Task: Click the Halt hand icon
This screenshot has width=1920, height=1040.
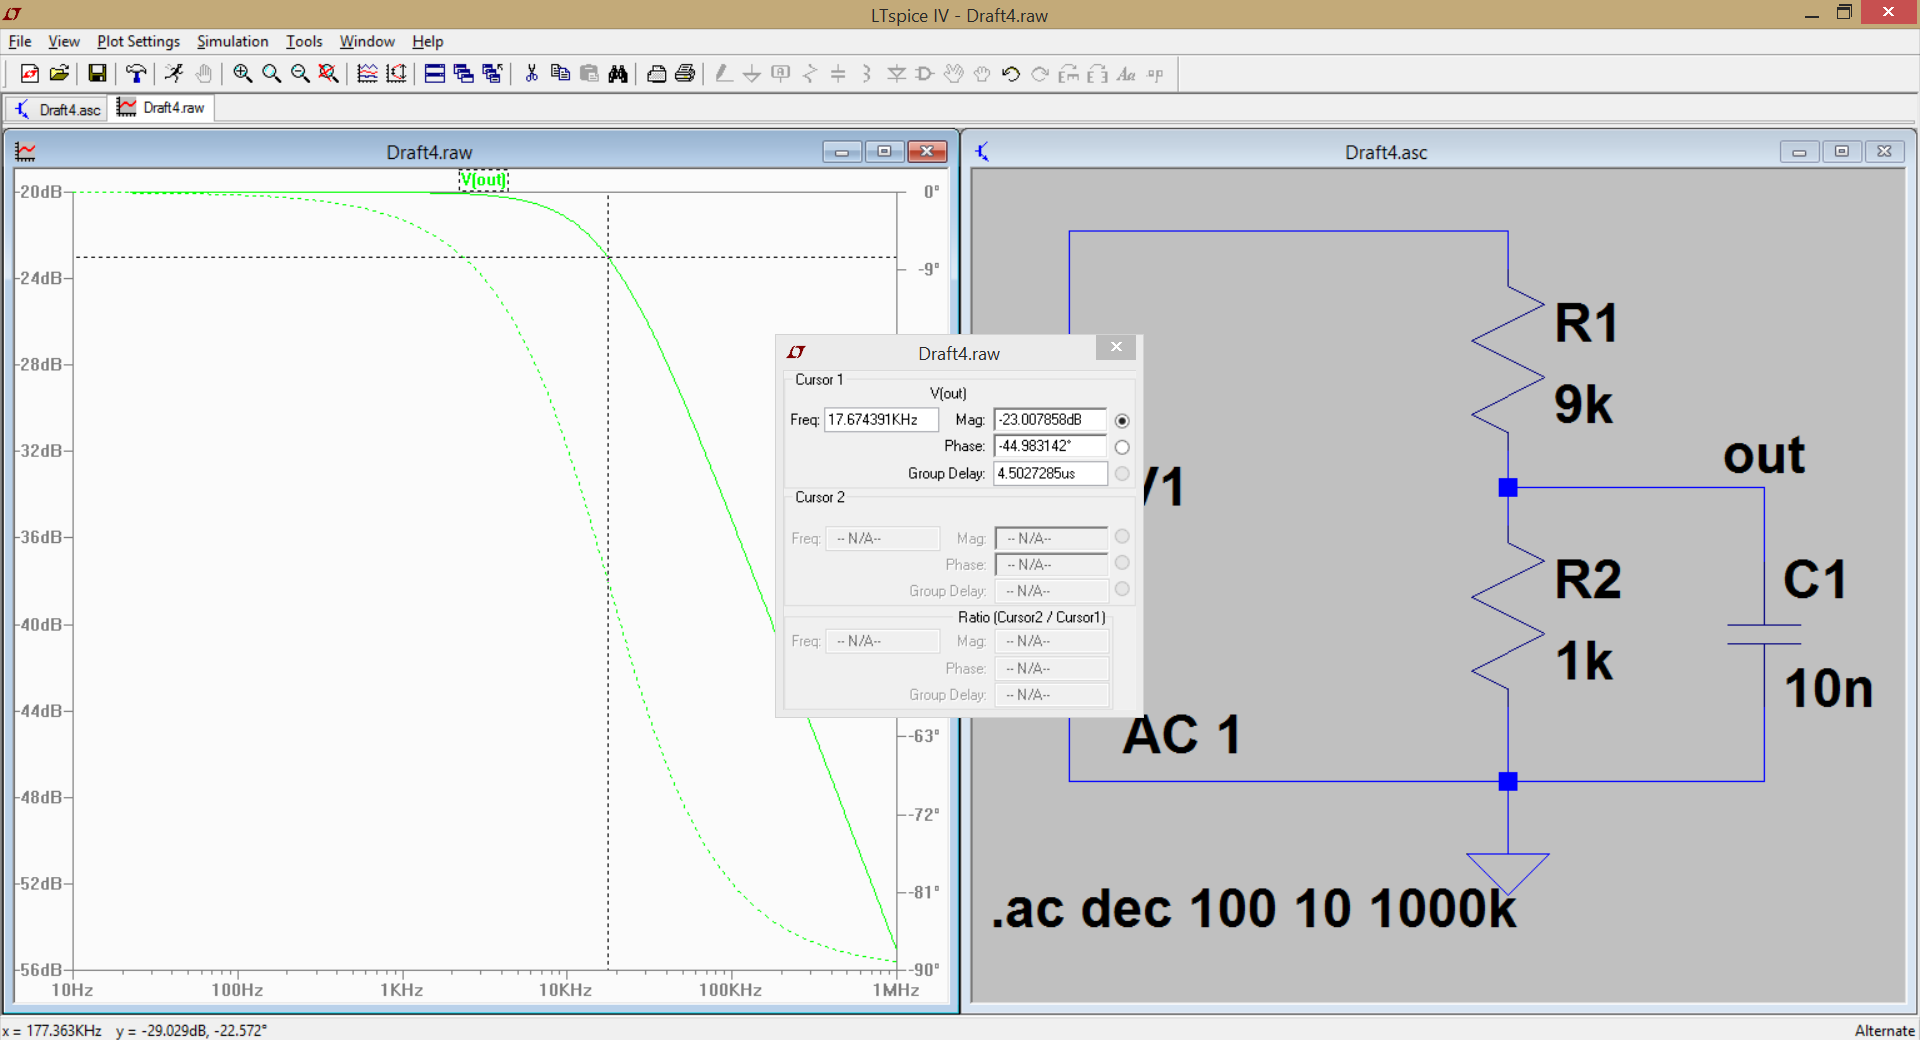Action: [203, 73]
